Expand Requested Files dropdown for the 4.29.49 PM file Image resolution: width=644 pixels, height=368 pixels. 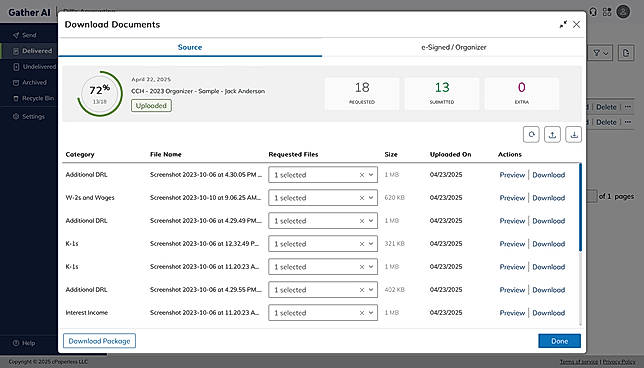point(371,221)
